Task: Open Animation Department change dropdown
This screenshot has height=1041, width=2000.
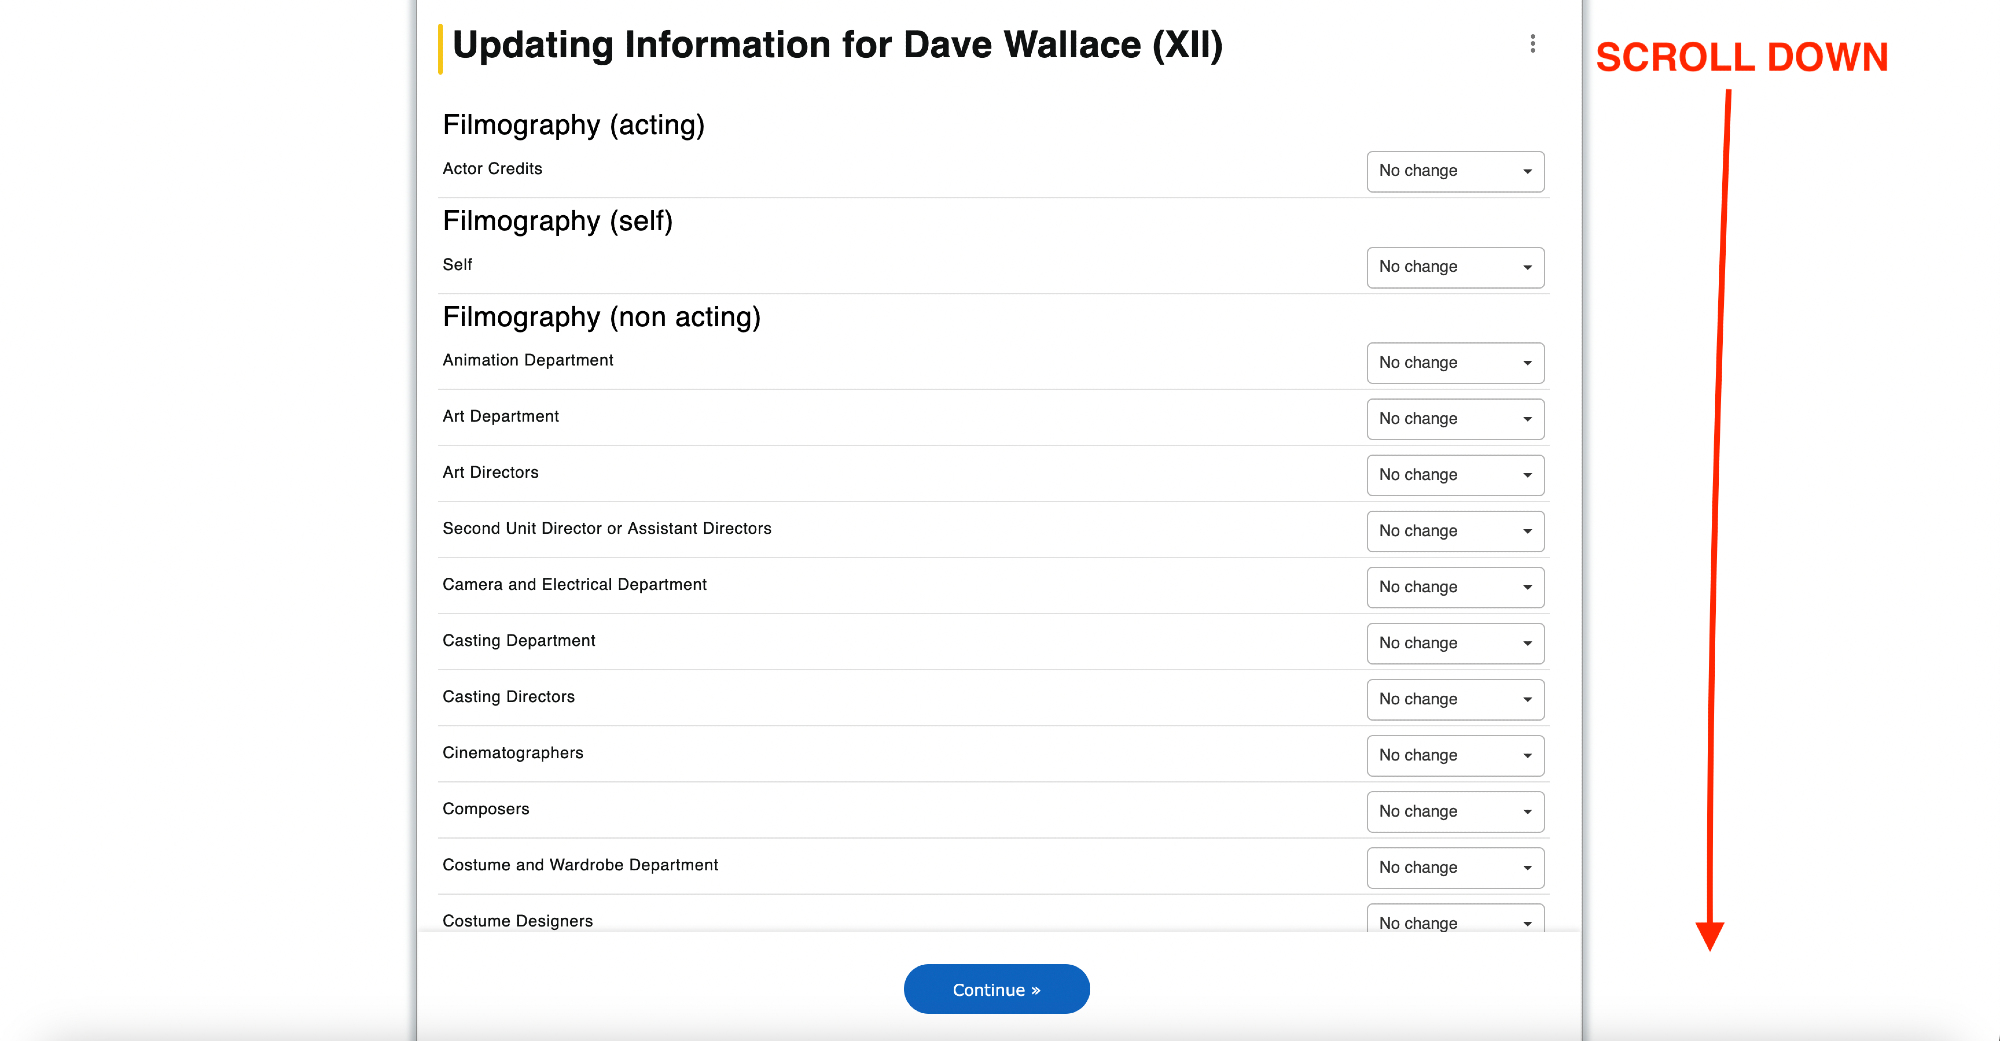Action: (1454, 363)
